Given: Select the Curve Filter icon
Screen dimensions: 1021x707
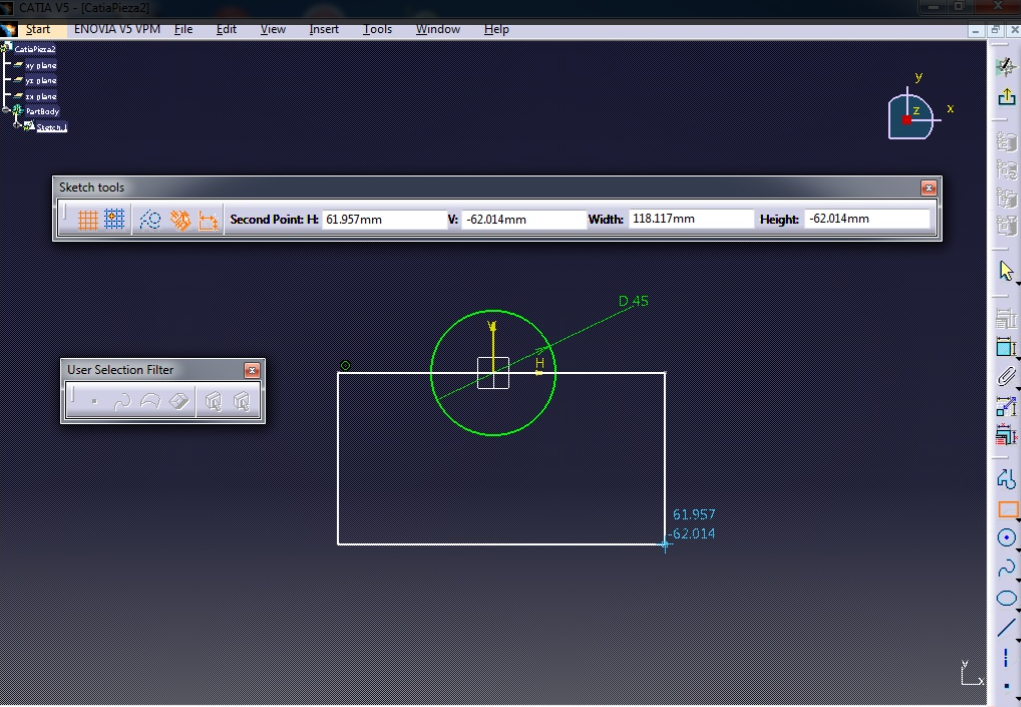Looking at the screenshot, I should tap(122, 402).
